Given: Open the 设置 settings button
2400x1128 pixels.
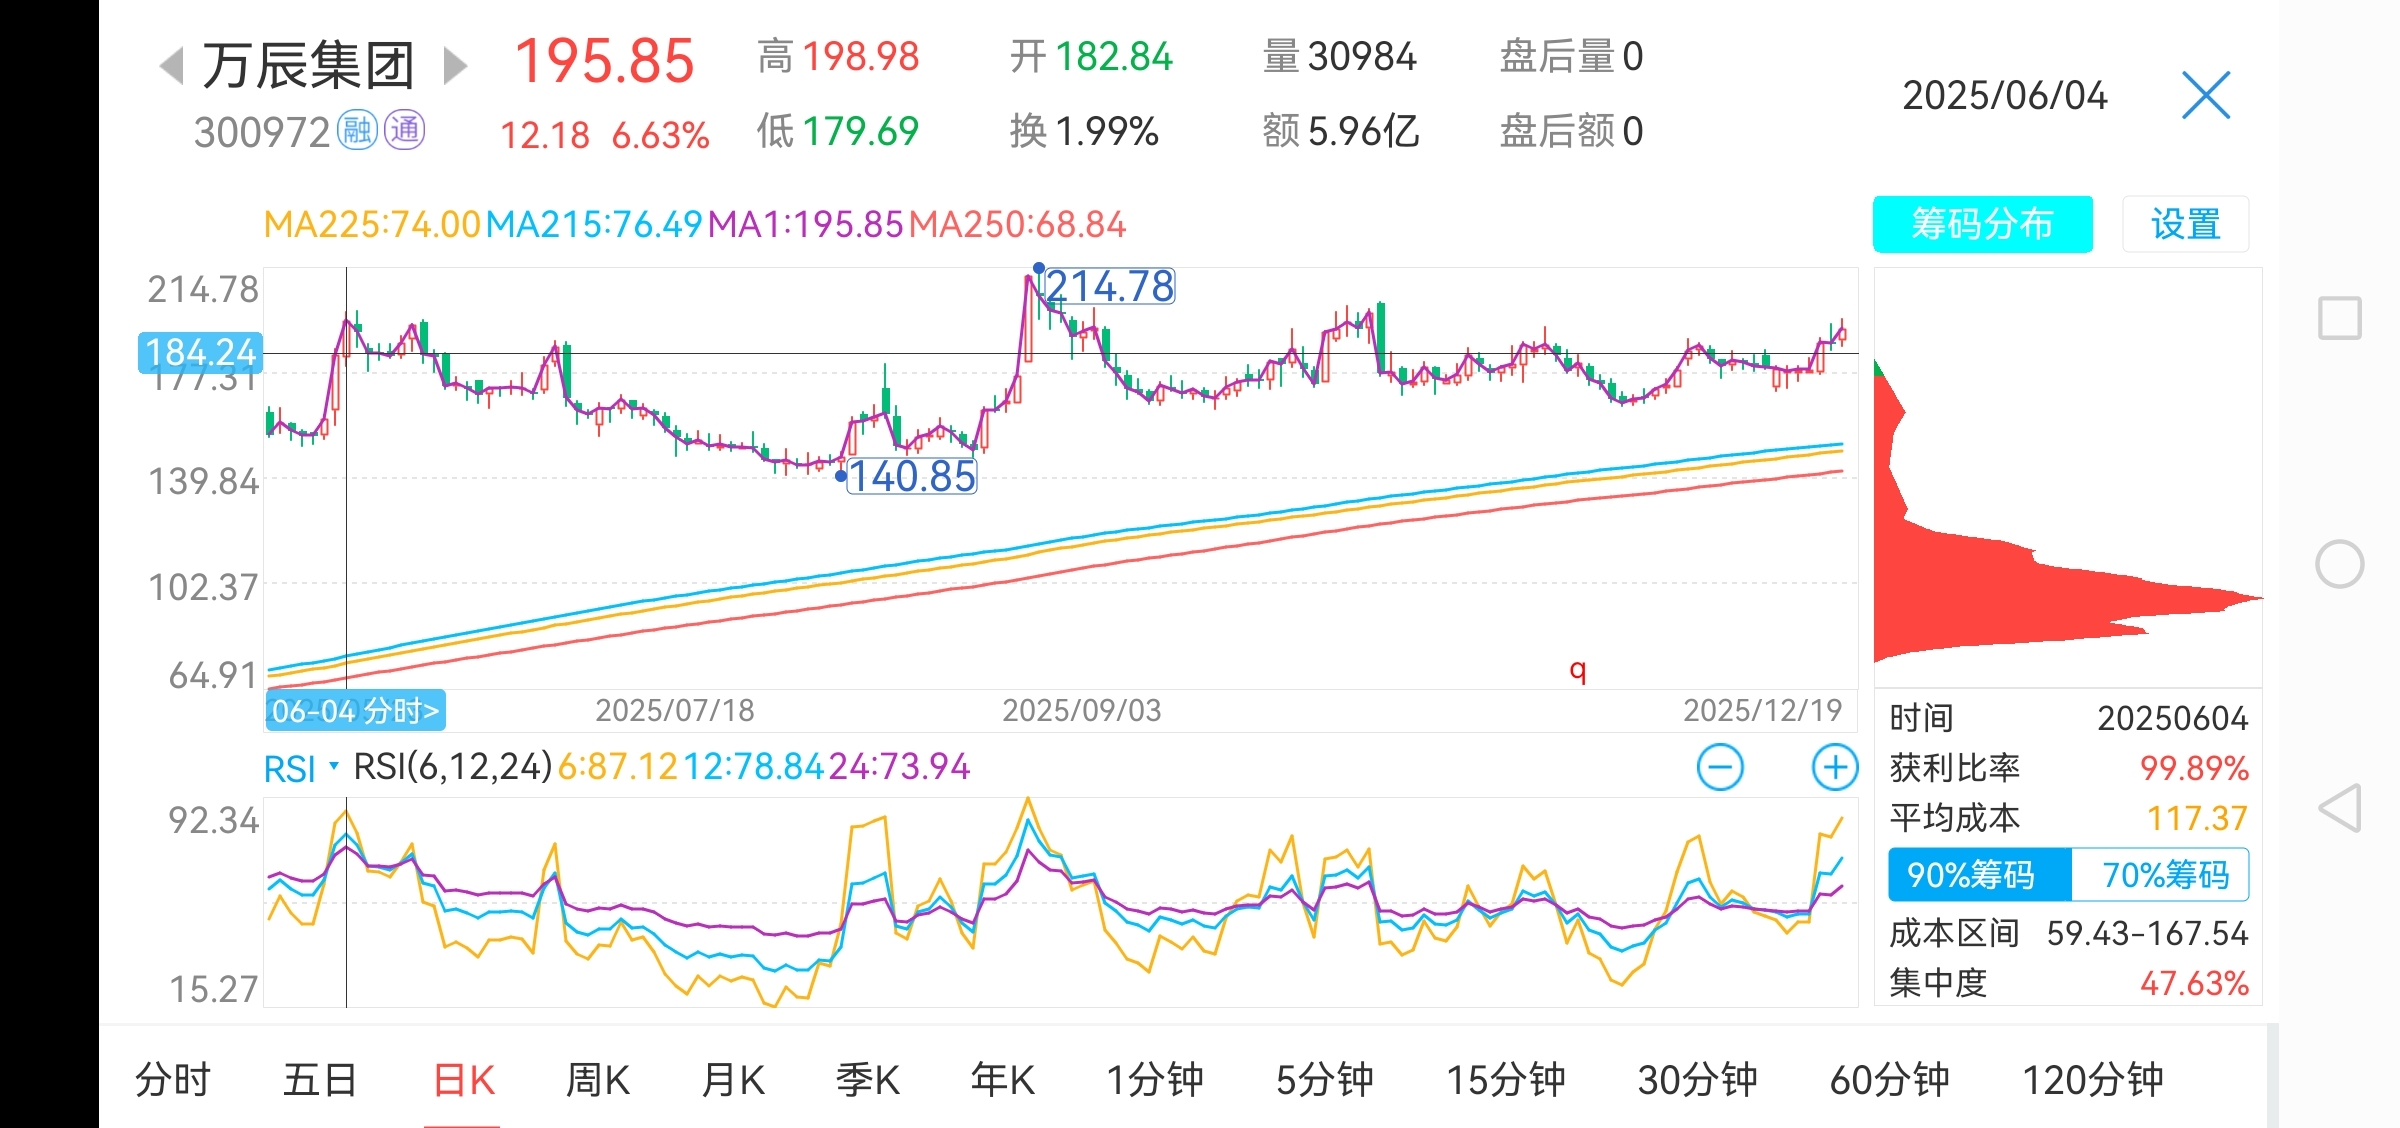Looking at the screenshot, I should click(x=2185, y=224).
